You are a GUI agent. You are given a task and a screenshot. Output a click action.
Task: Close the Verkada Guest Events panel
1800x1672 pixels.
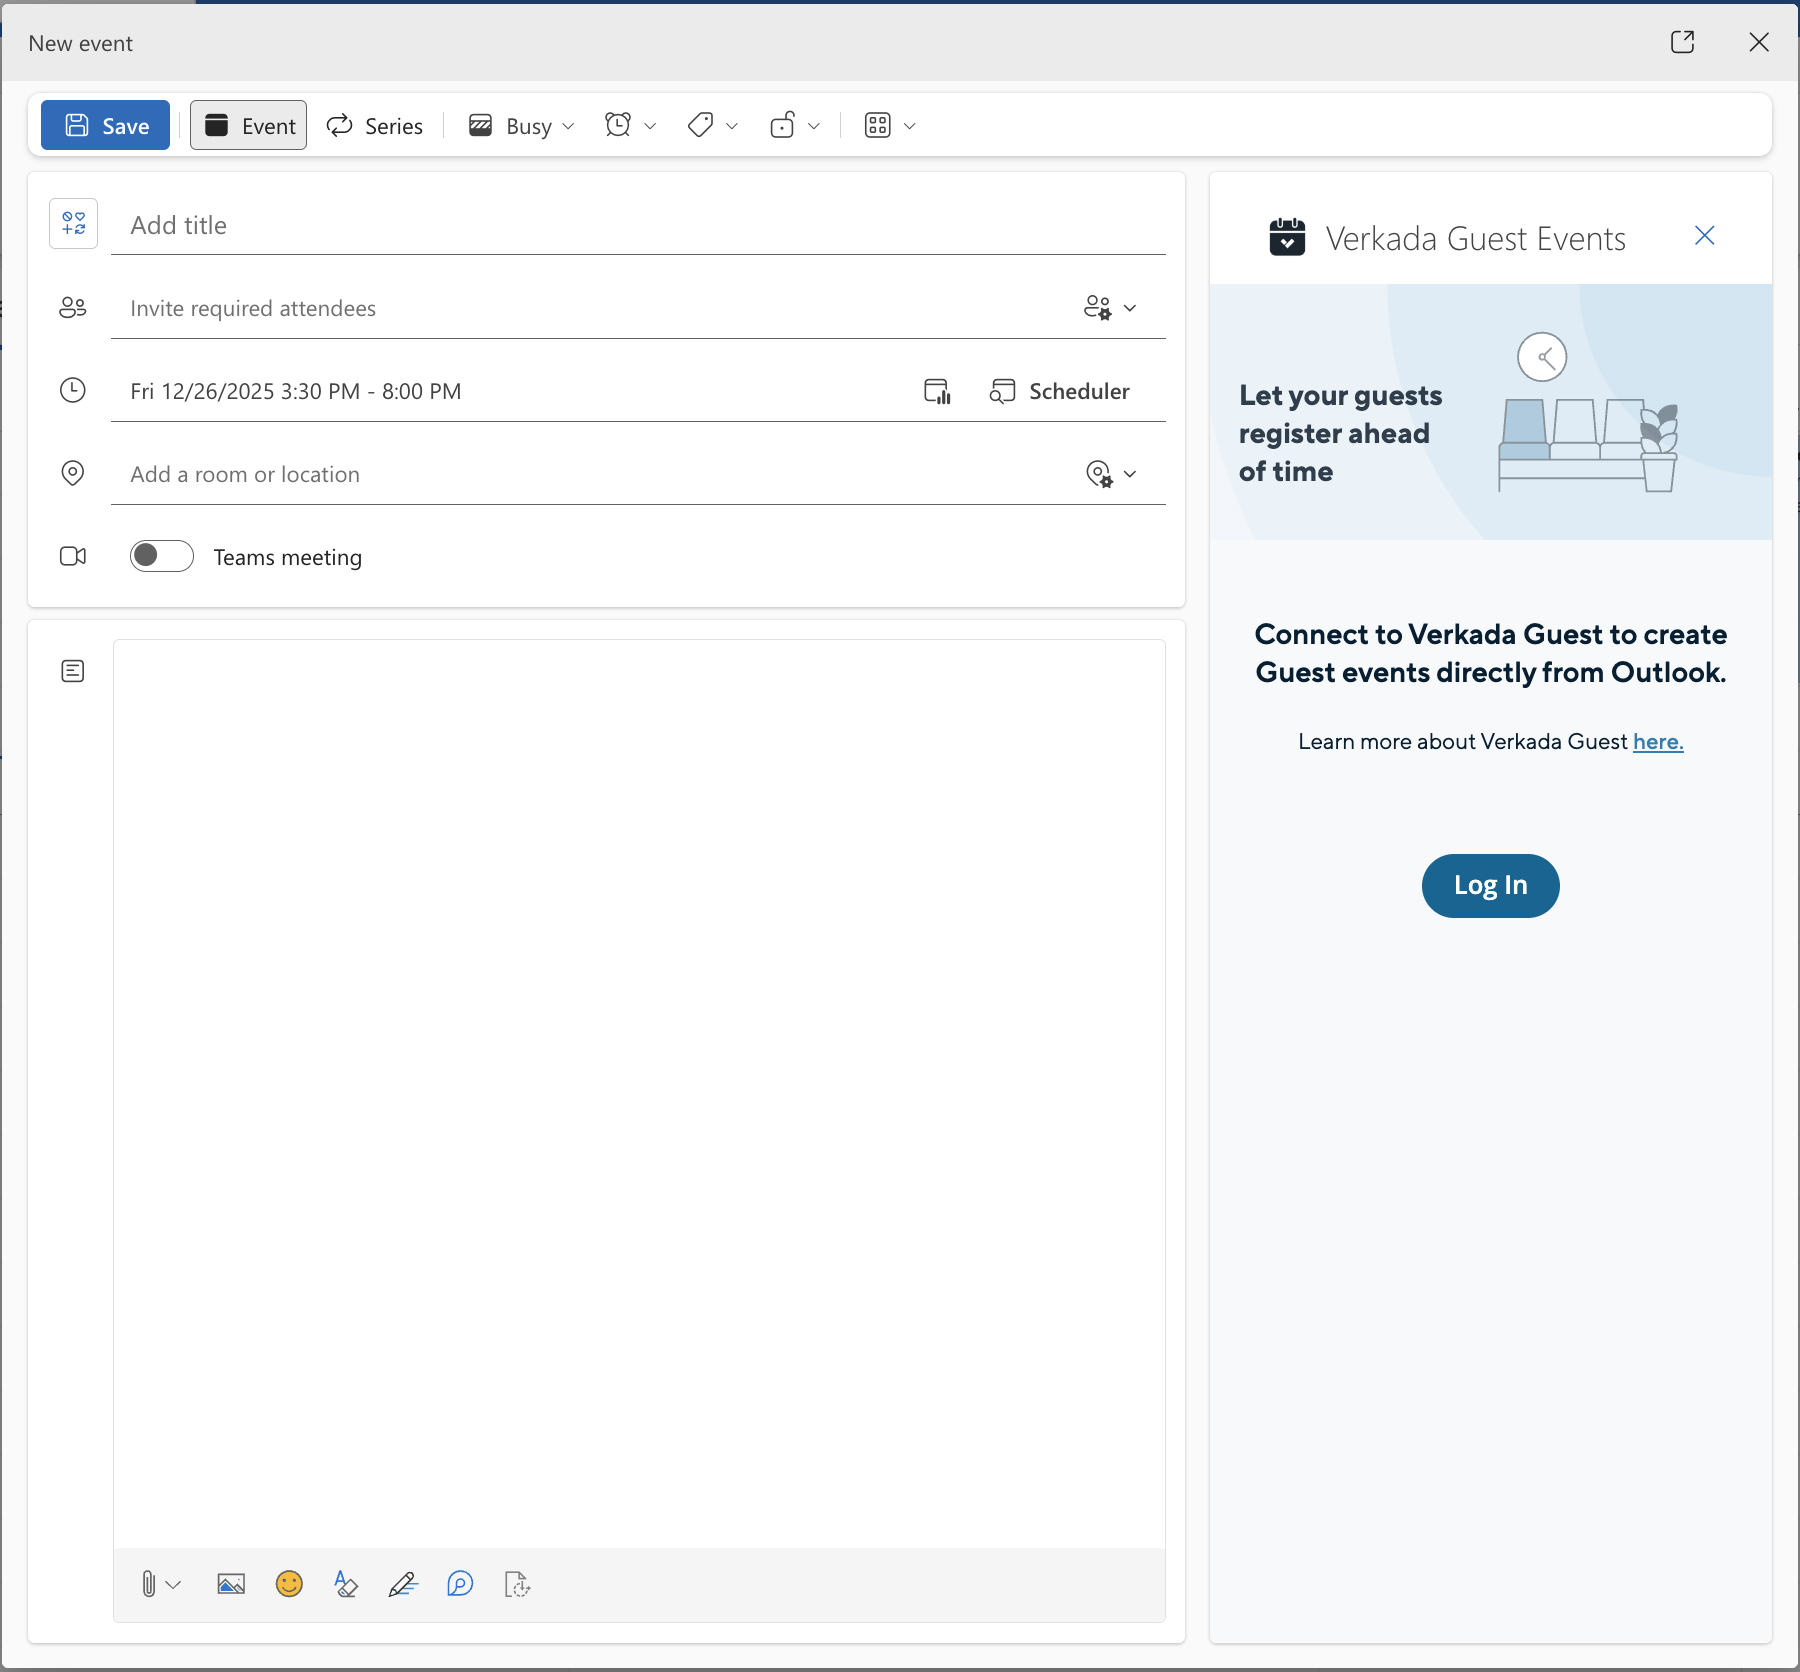pyautogui.click(x=1705, y=236)
